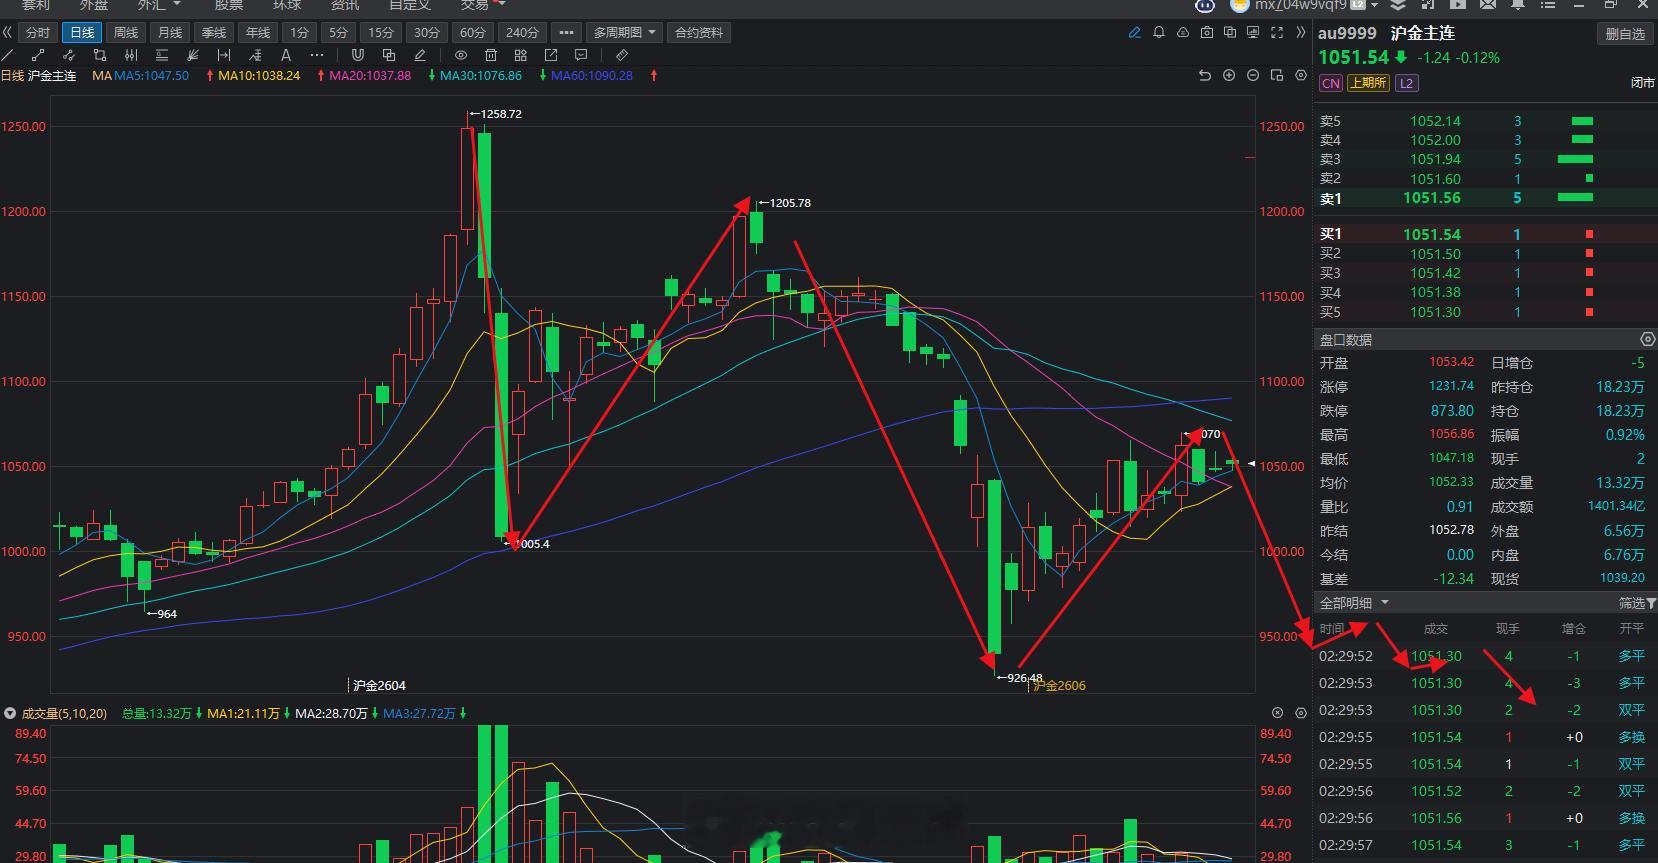
Task: Toggle the magnet snap tool
Action: pos(357,55)
